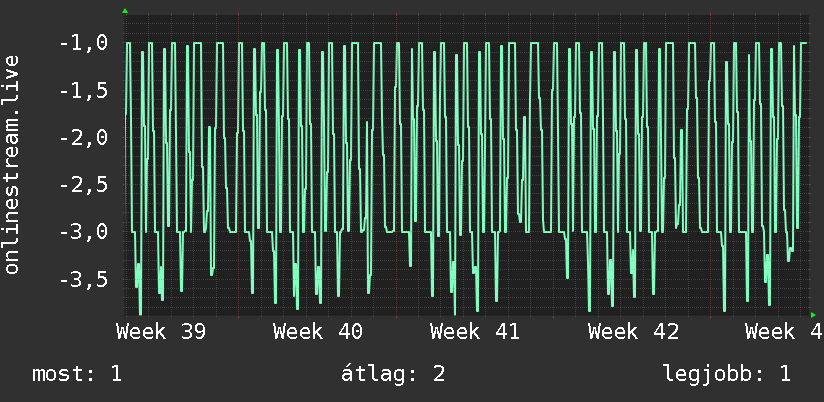Click the 'most: 1' statistic text
The image size is (824, 402).
coord(77,374)
